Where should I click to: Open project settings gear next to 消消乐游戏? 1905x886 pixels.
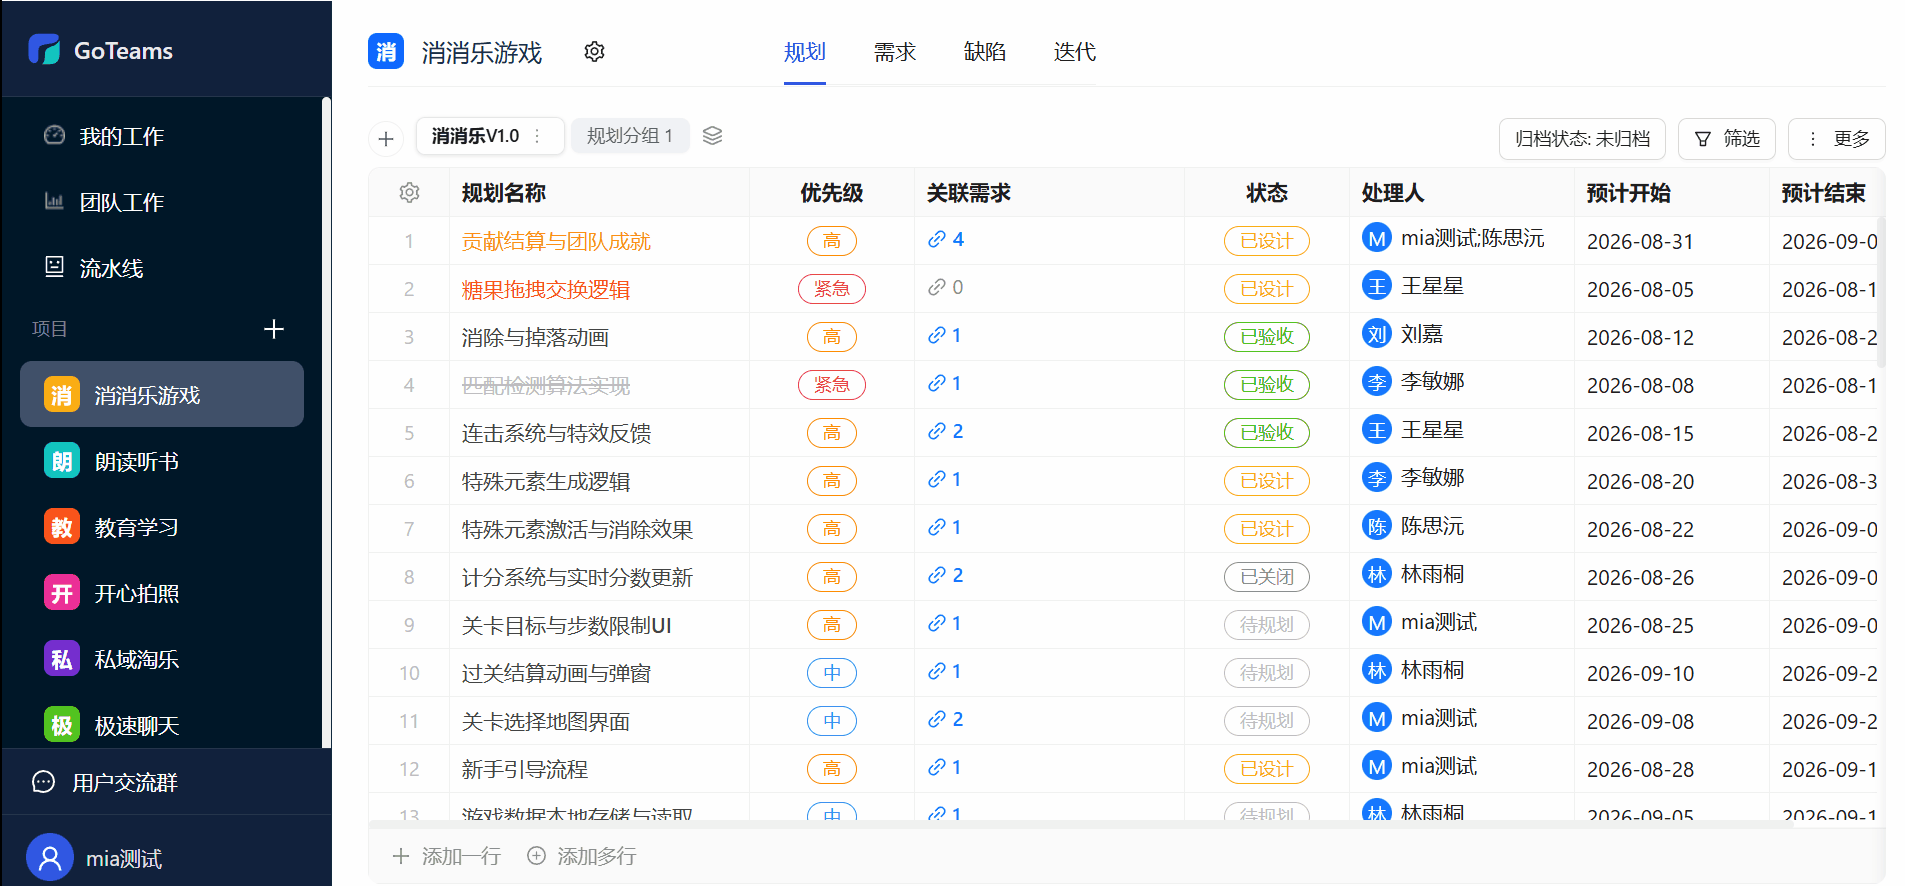(x=594, y=52)
